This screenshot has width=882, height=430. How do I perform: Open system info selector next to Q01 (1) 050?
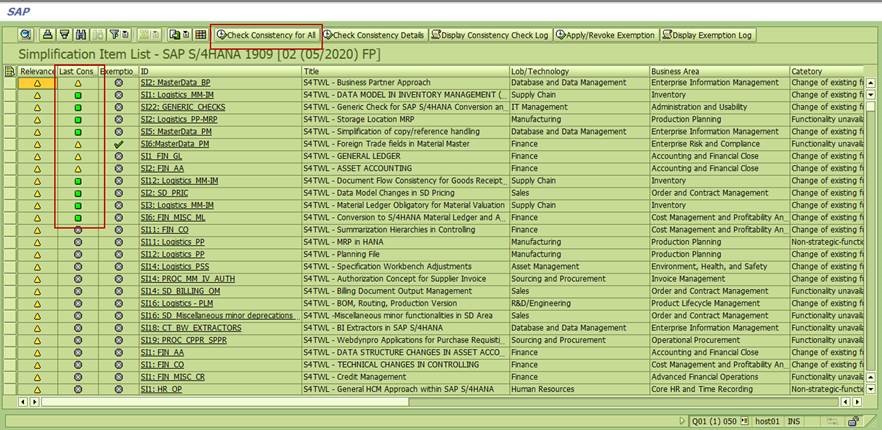[745, 420]
